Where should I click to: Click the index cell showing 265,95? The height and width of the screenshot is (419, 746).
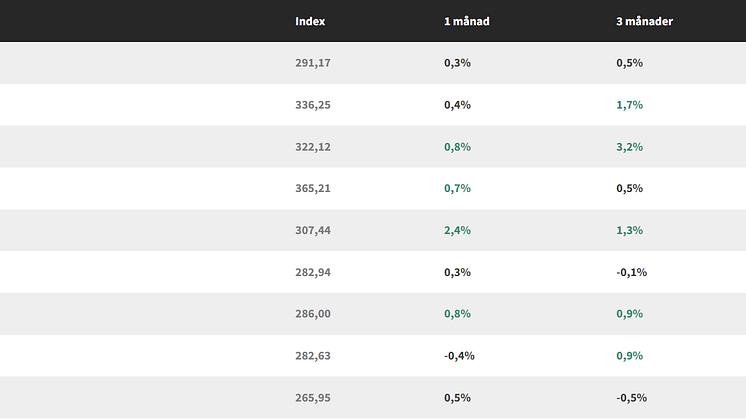pyautogui.click(x=313, y=398)
